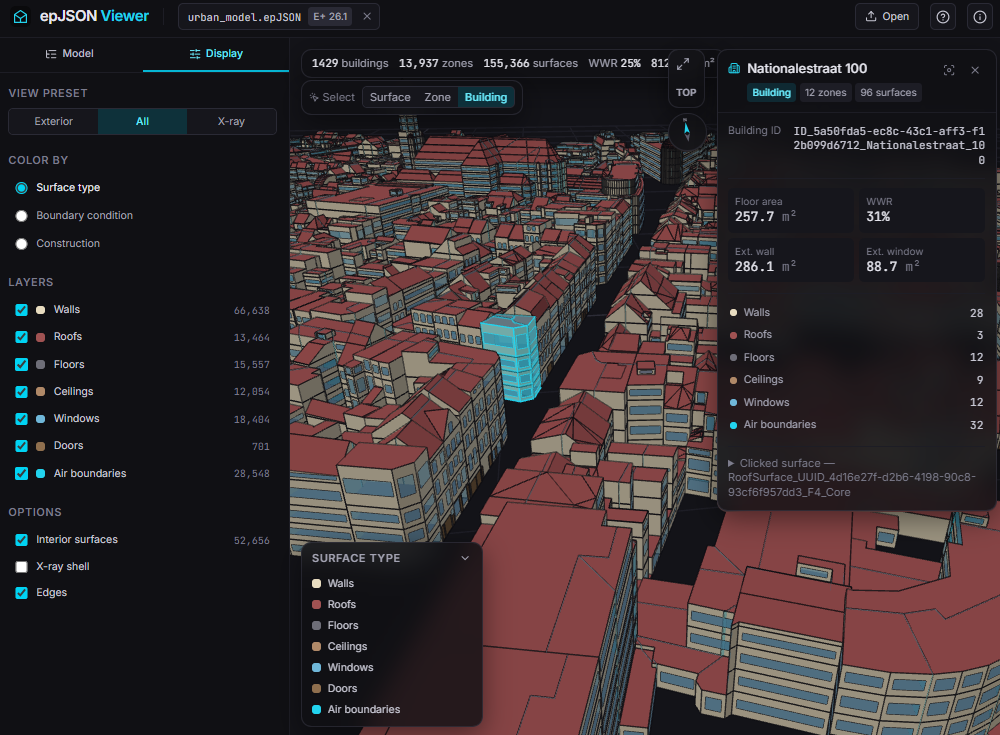1000x735 pixels.
Task: Click the E+ 26.1 version badge
Action: [x=330, y=17]
